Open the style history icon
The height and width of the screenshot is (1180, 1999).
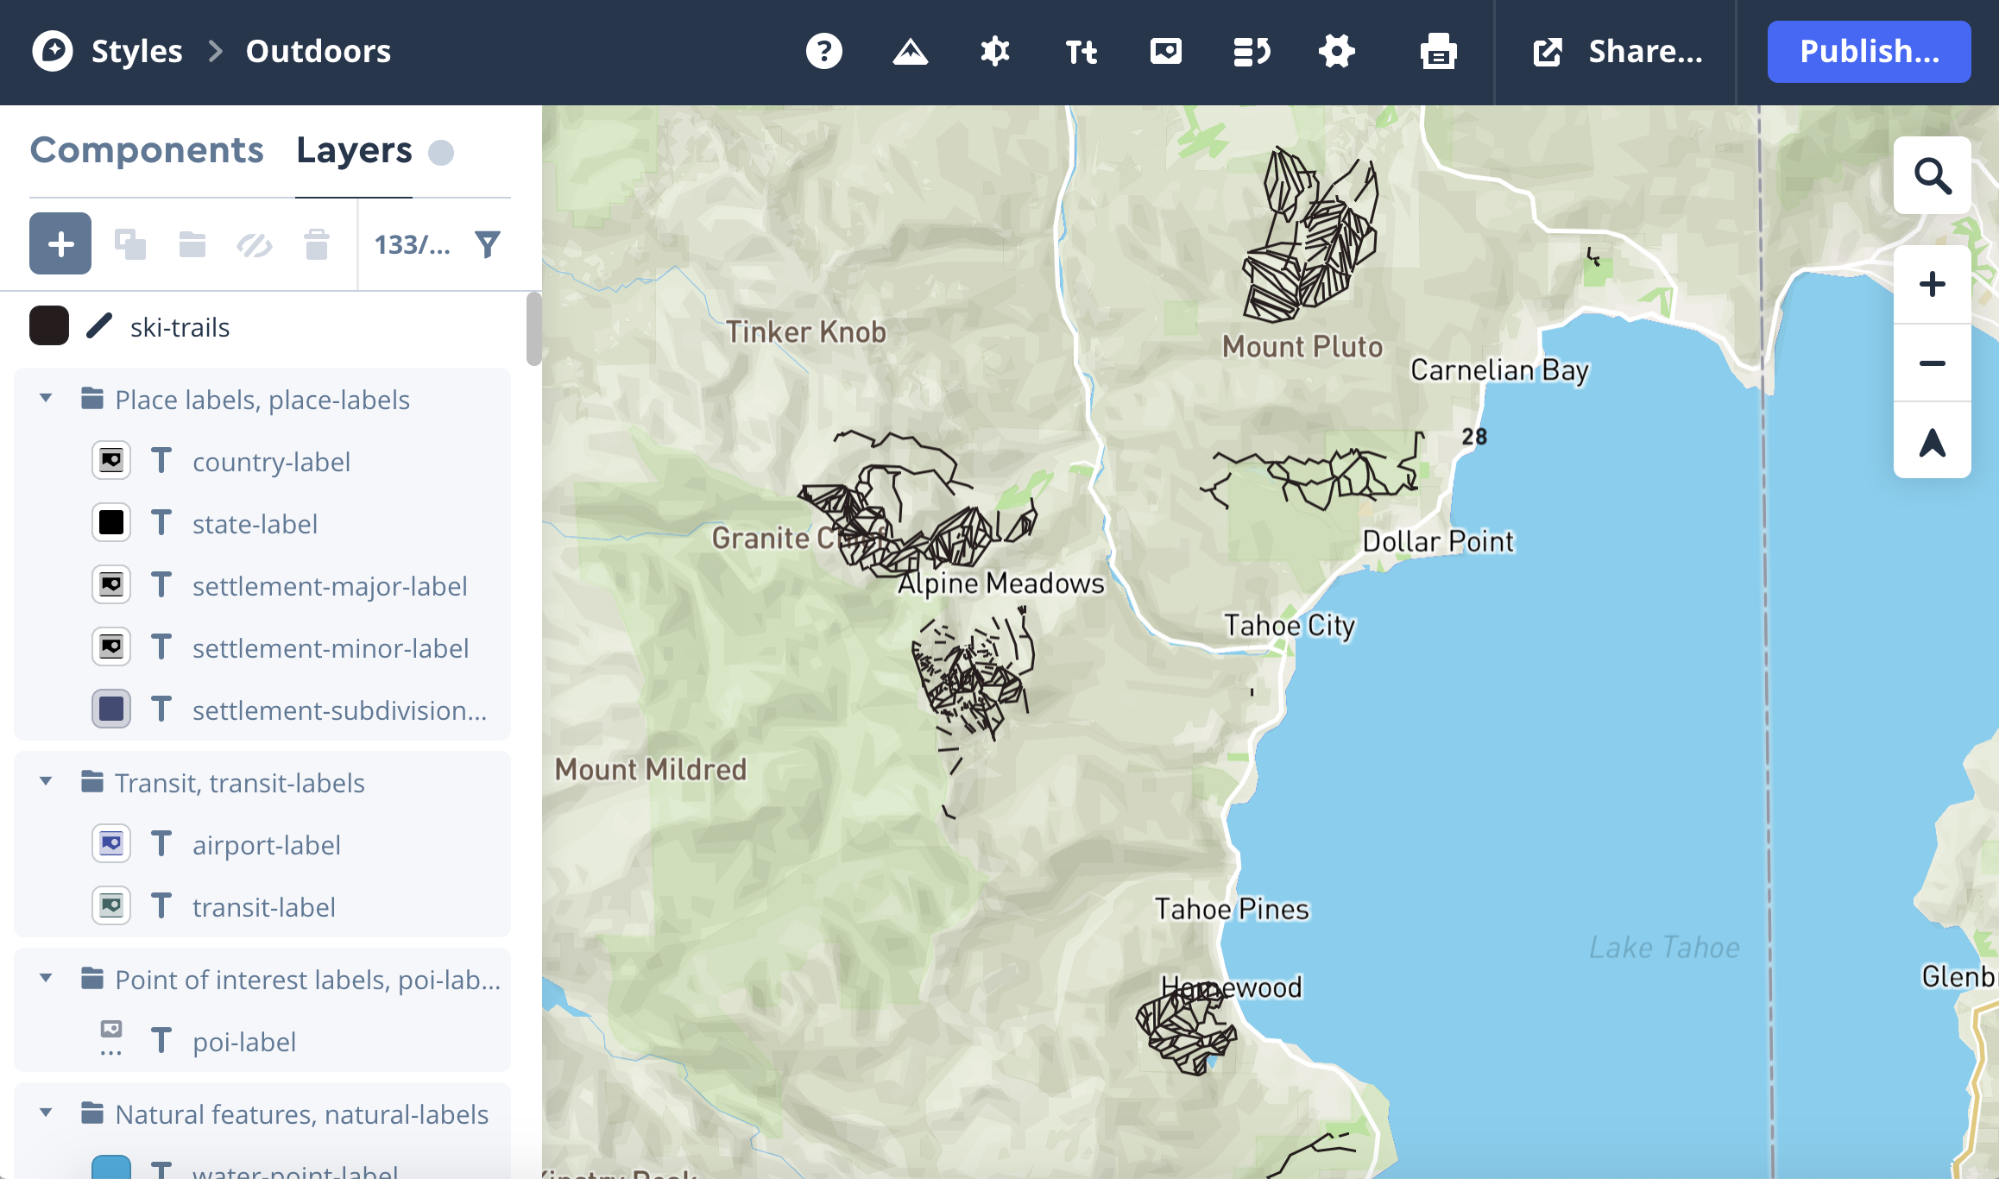pos(1251,51)
